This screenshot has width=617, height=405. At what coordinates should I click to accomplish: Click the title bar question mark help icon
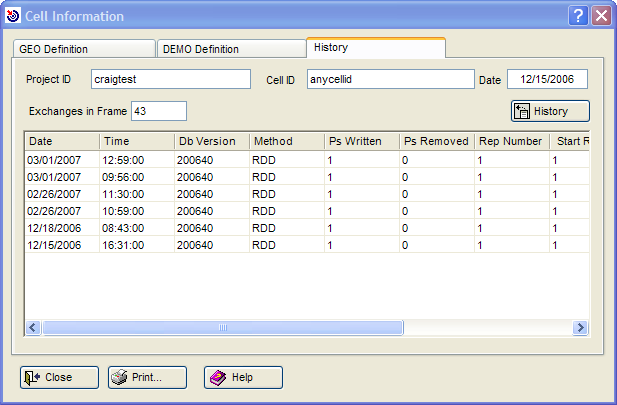point(578,15)
